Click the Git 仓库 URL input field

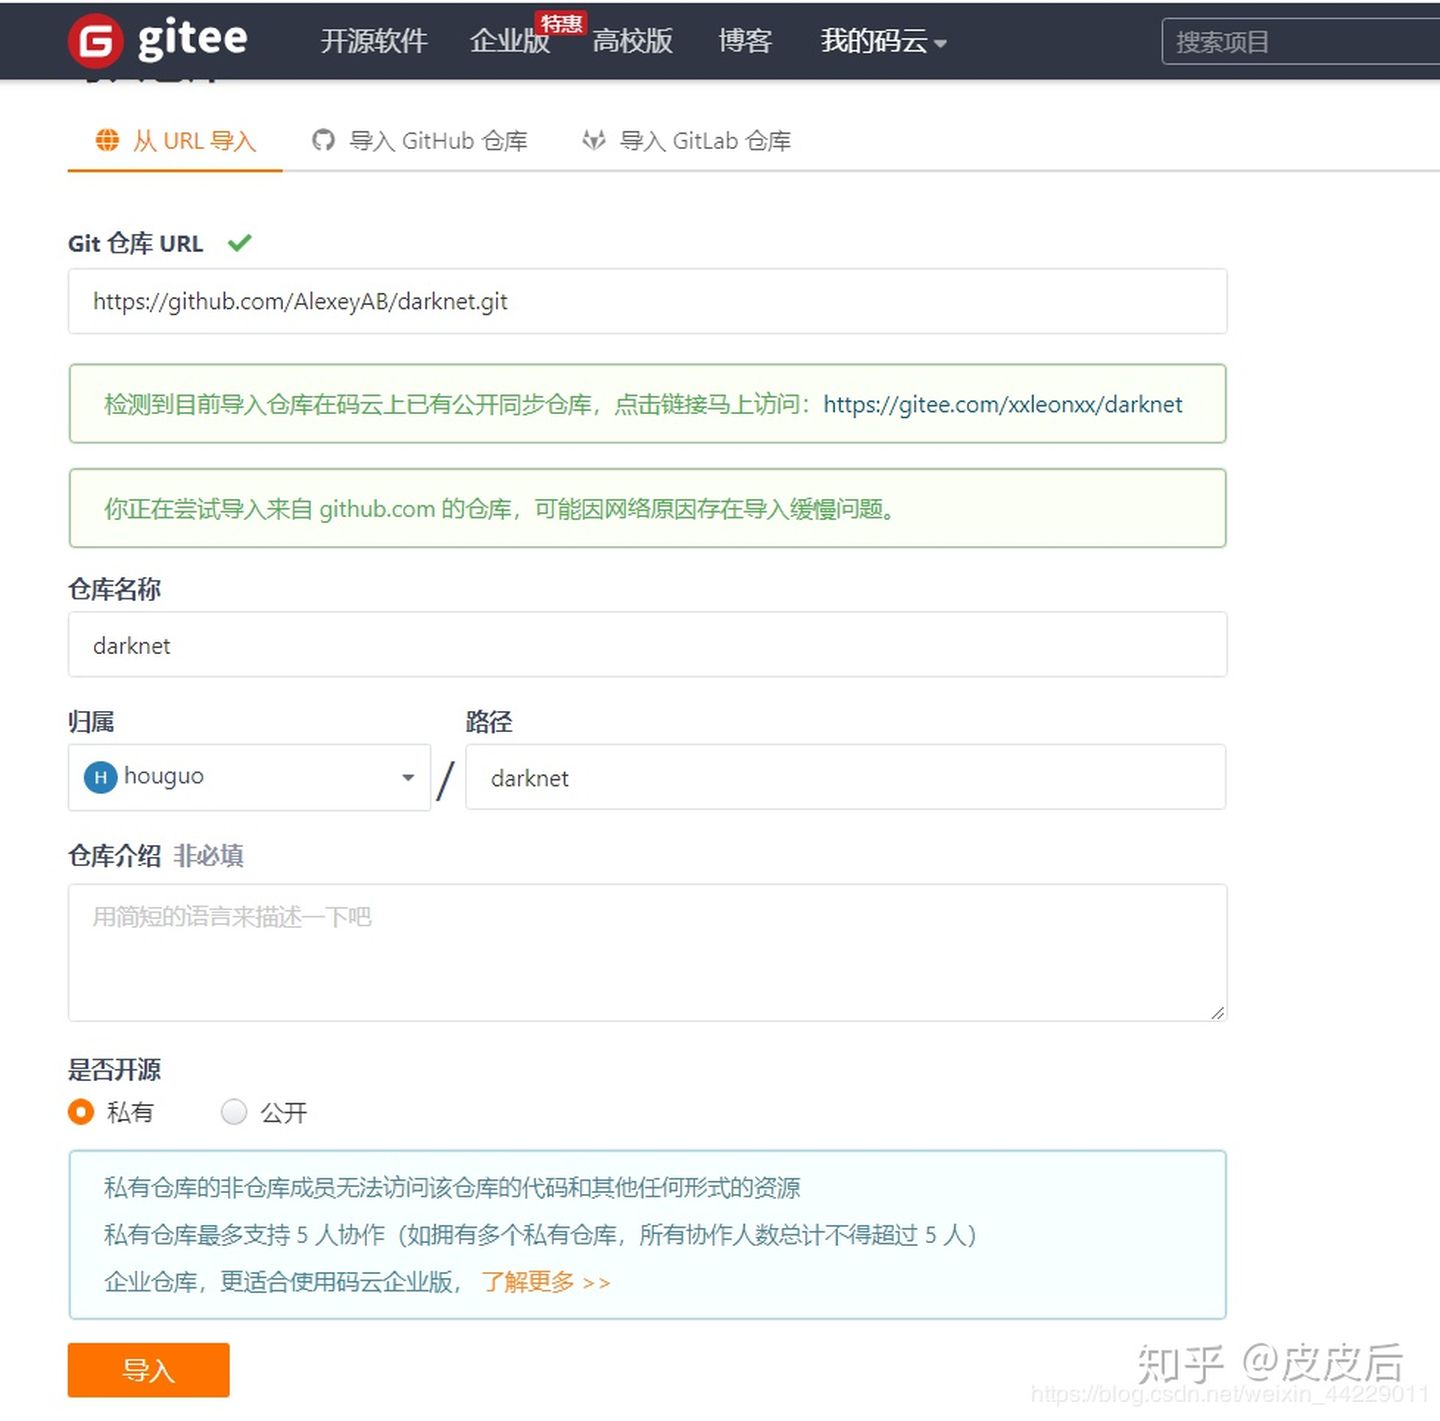[x=647, y=301]
